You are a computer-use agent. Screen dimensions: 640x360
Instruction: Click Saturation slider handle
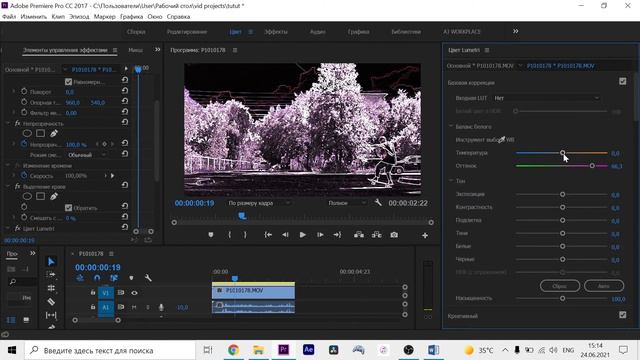(x=562, y=298)
